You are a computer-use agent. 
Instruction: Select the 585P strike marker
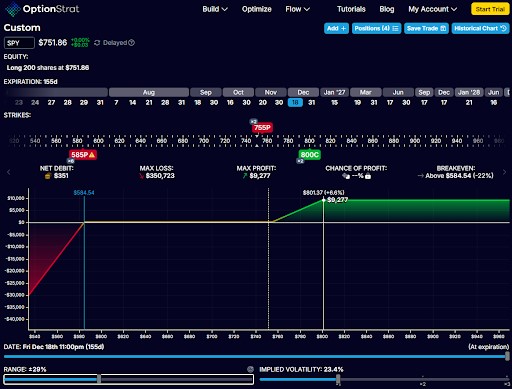point(83,155)
